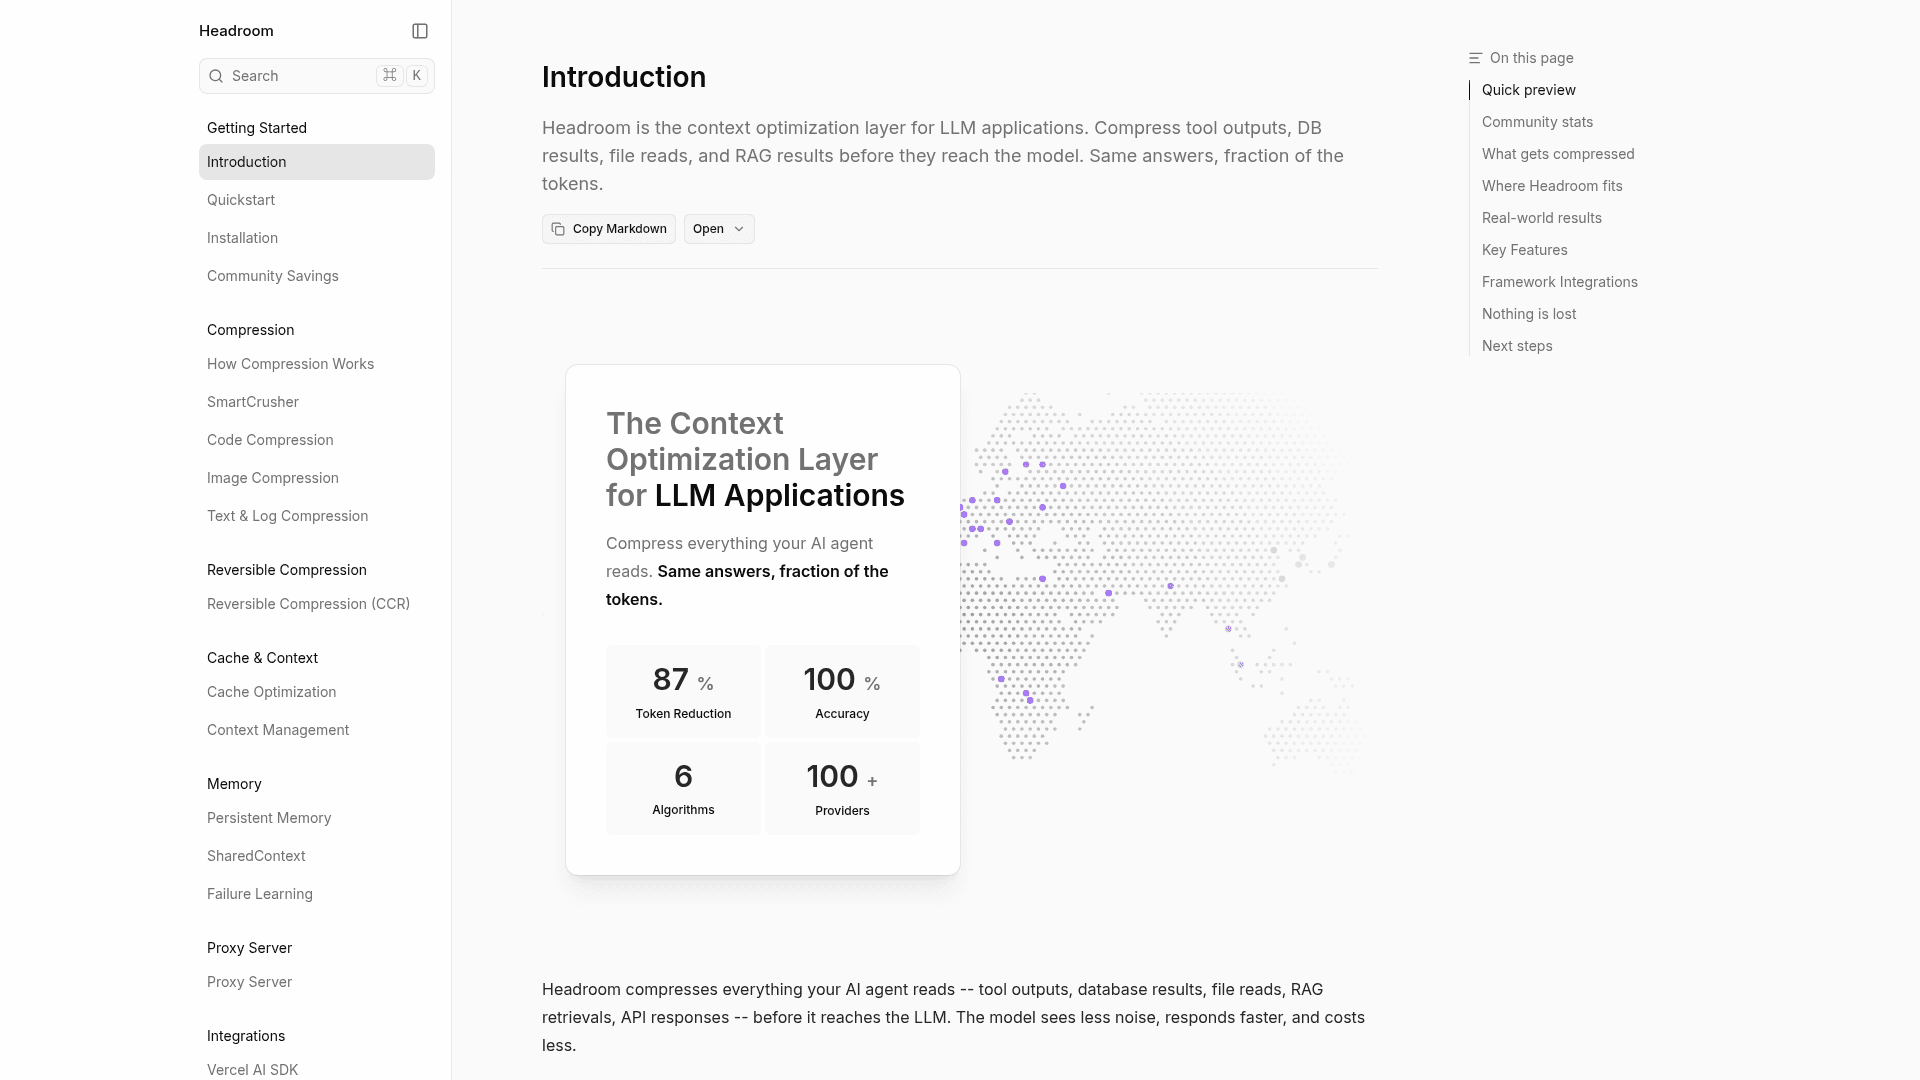The height and width of the screenshot is (1080, 1920).
Task: Open Image Compression page
Action: click(317, 478)
